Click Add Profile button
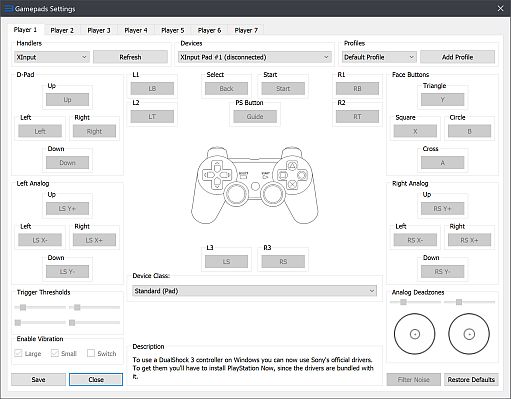511x399 pixels. click(457, 57)
